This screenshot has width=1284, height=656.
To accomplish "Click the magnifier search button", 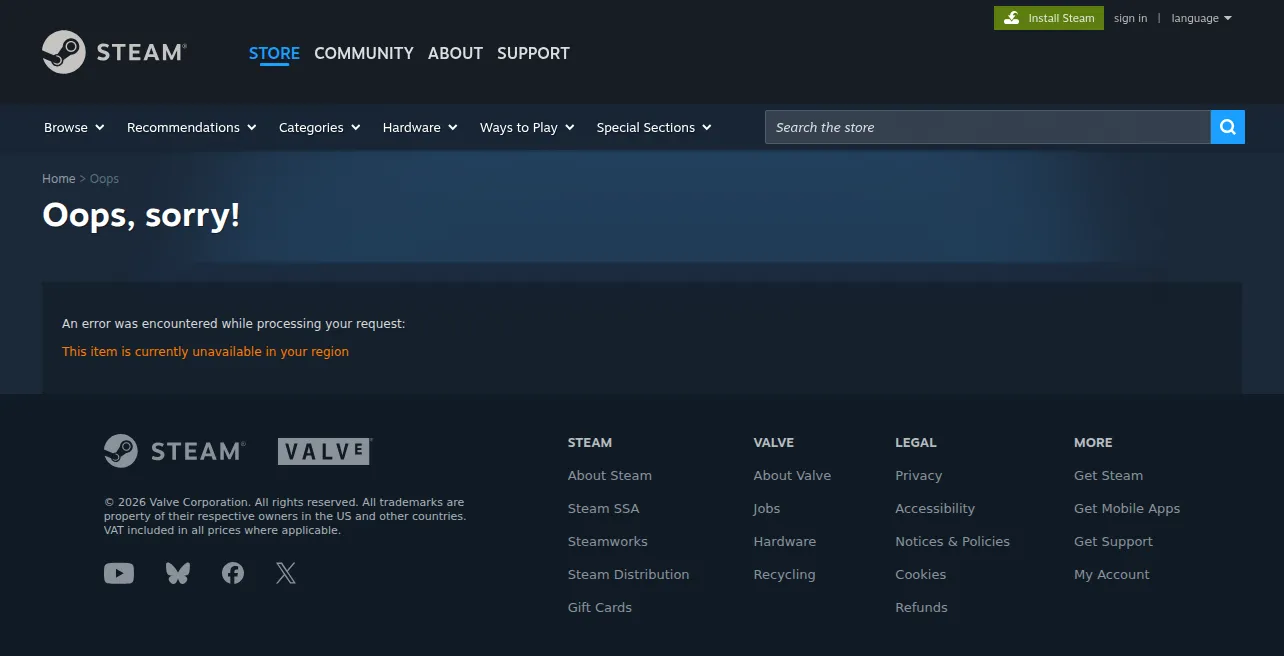I will point(1228,127).
